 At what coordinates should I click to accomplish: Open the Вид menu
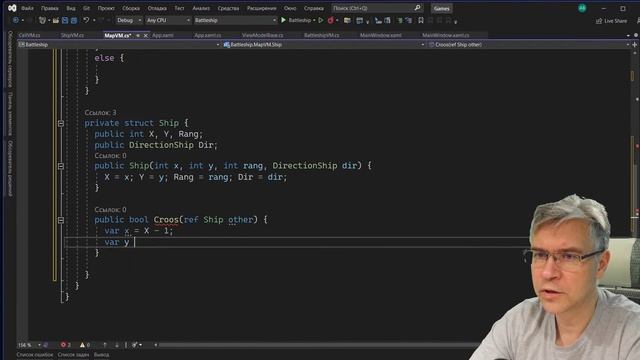click(x=71, y=8)
